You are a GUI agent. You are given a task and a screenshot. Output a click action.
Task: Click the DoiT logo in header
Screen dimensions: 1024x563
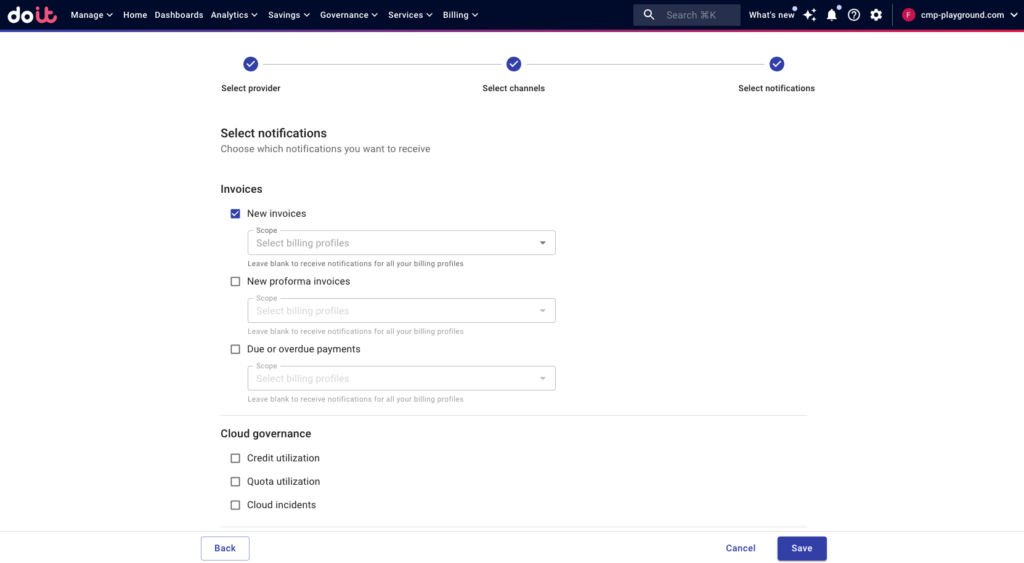point(33,15)
